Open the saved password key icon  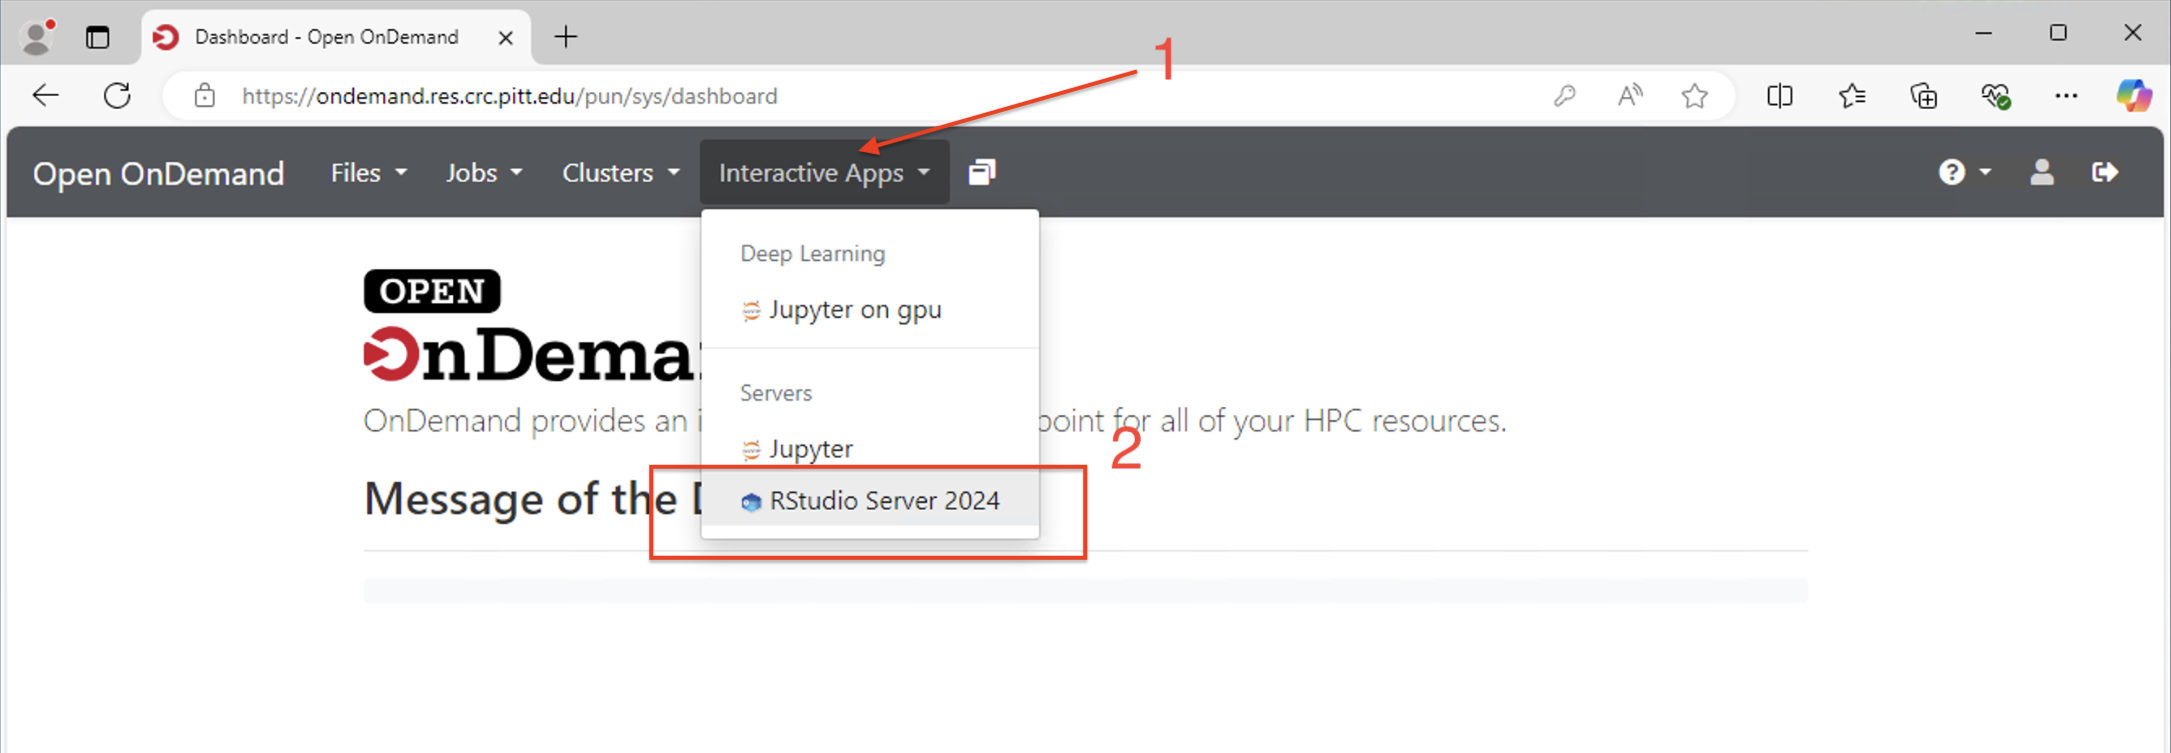pos(1565,96)
